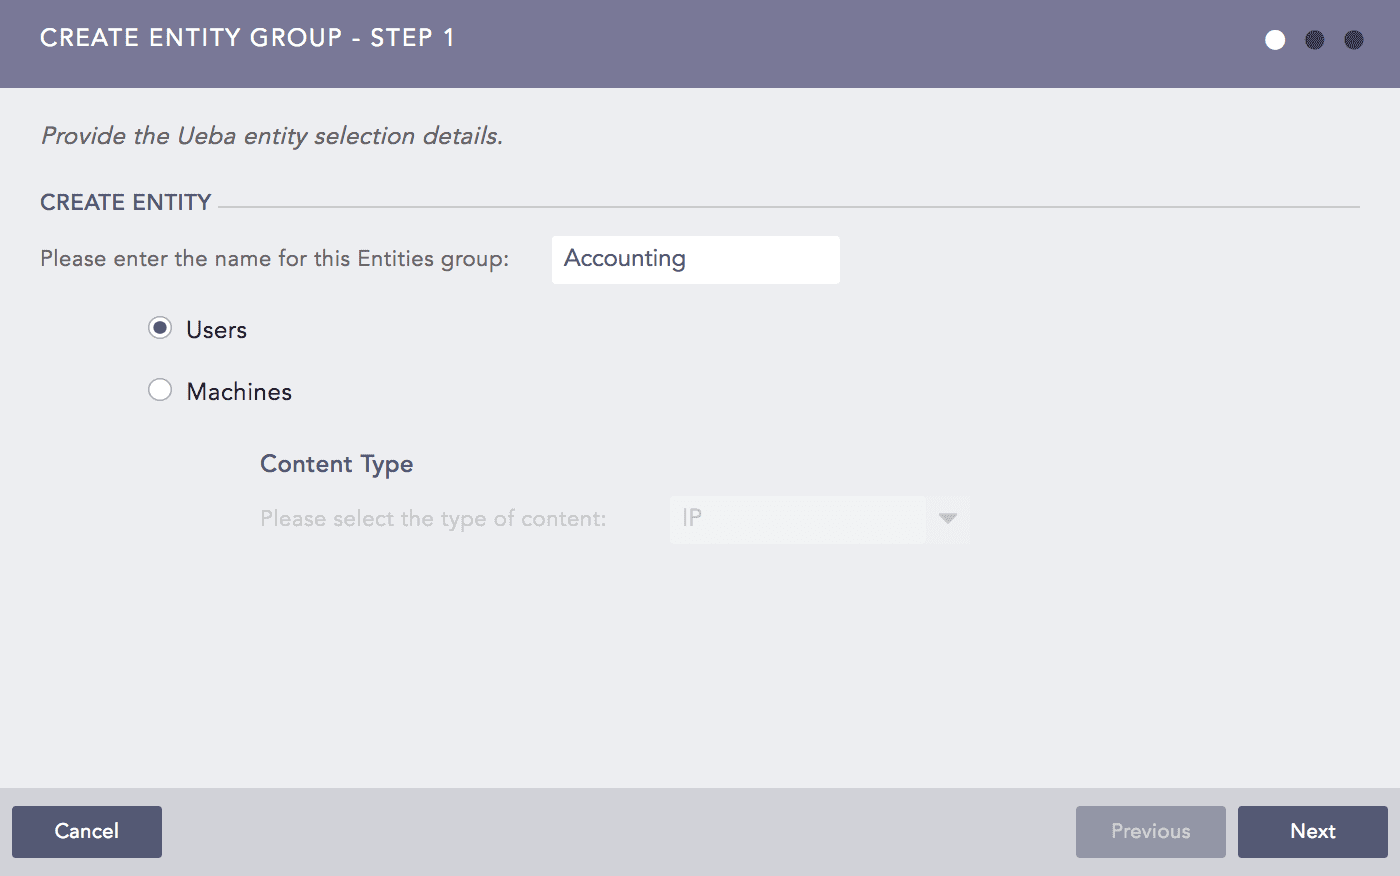
Task: Click the Next button
Action: 1312,831
